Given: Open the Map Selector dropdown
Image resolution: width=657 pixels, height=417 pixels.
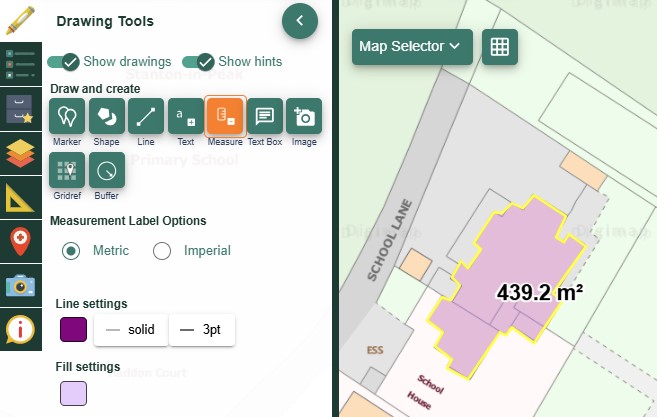Looking at the screenshot, I should pos(411,46).
